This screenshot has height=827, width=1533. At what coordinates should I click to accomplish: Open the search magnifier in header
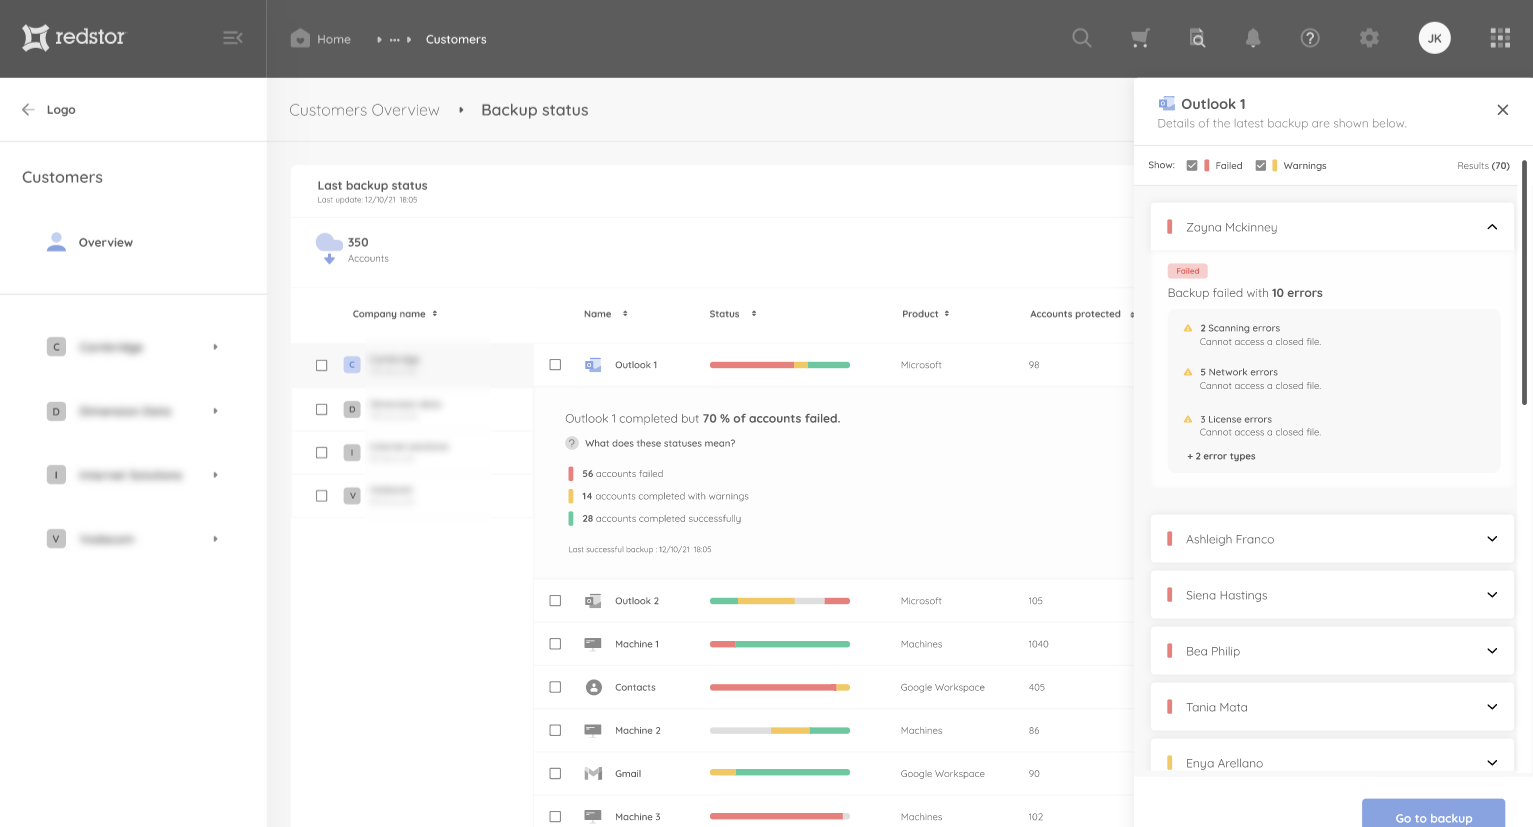1081,38
